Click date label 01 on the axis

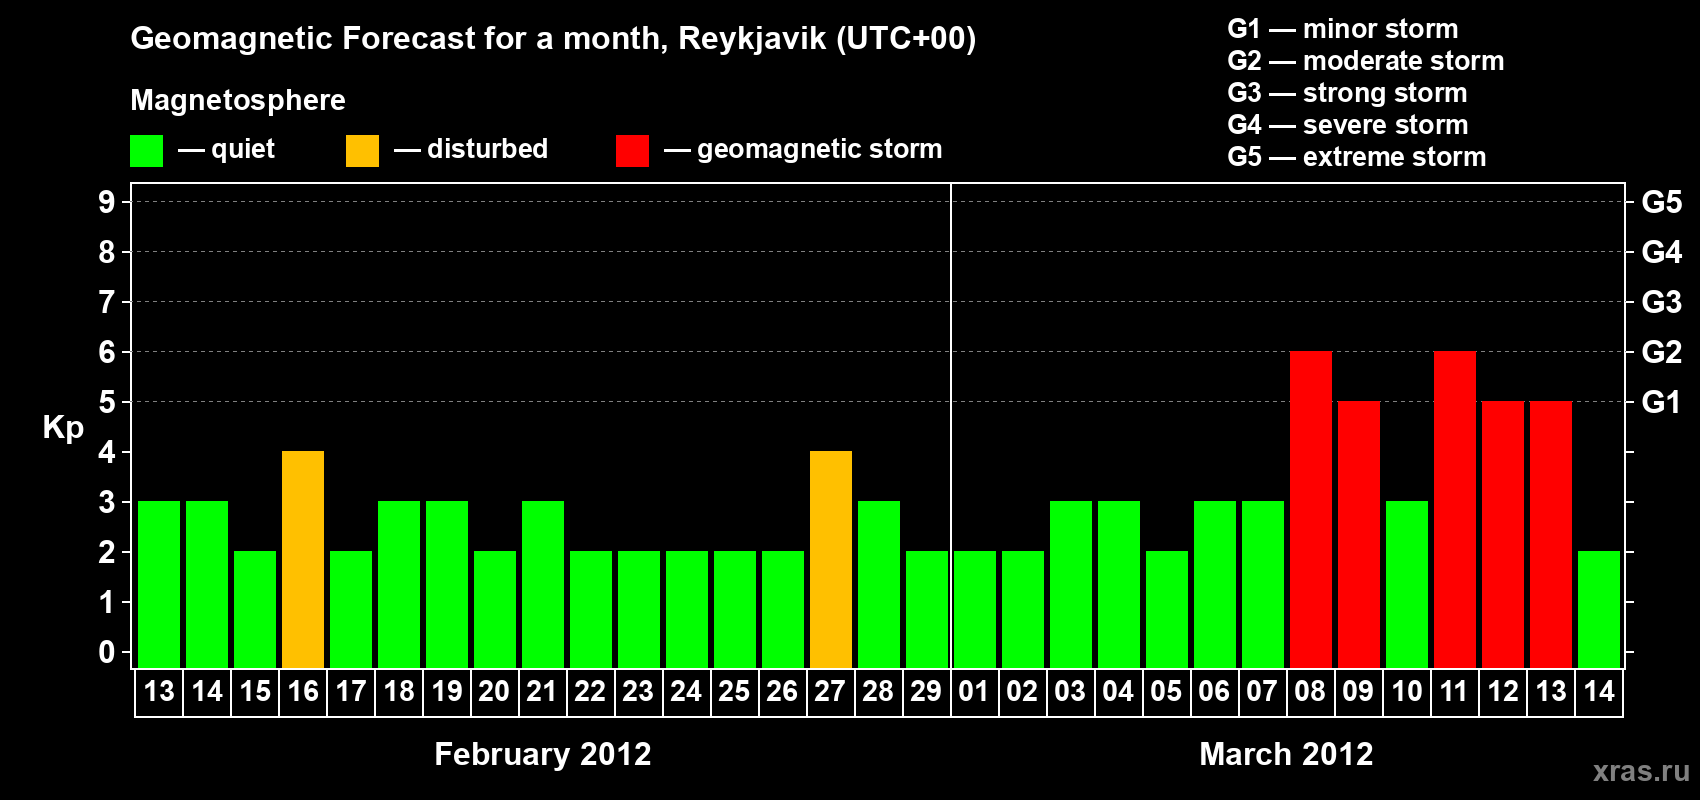[975, 691]
